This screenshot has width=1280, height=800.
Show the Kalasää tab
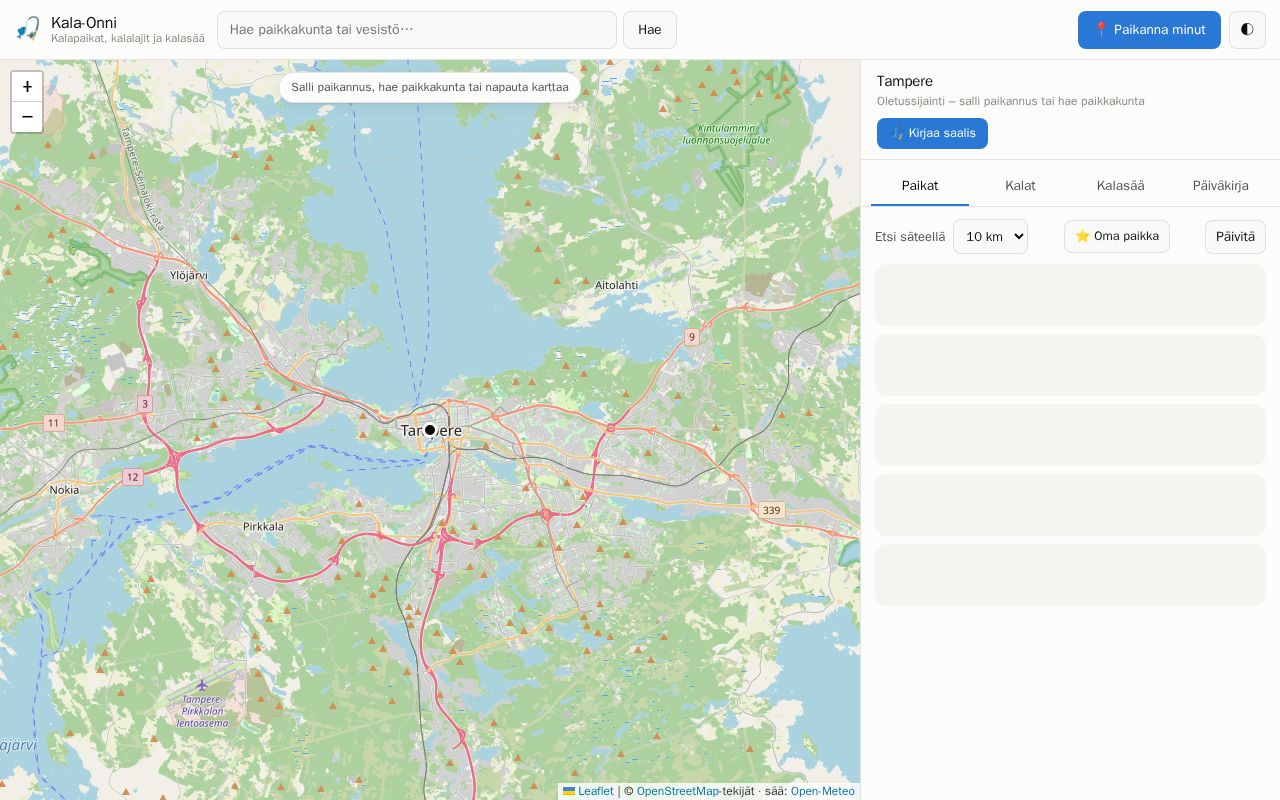[x=1120, y=186]
